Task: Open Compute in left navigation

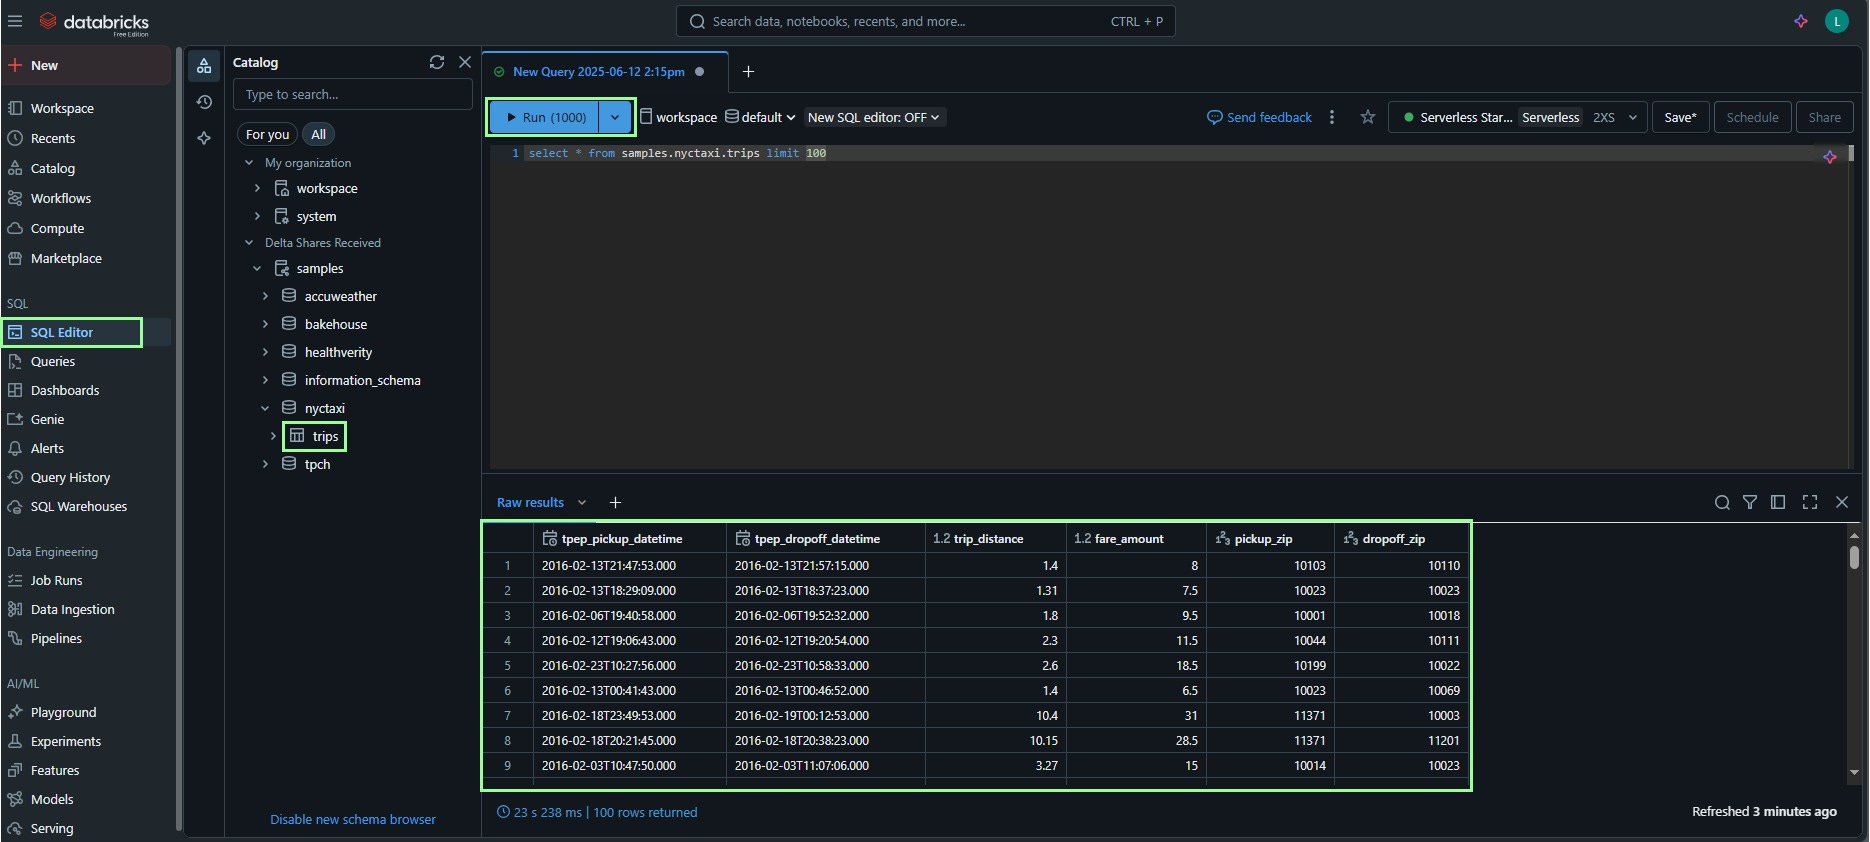Action: tap(57, 228)
